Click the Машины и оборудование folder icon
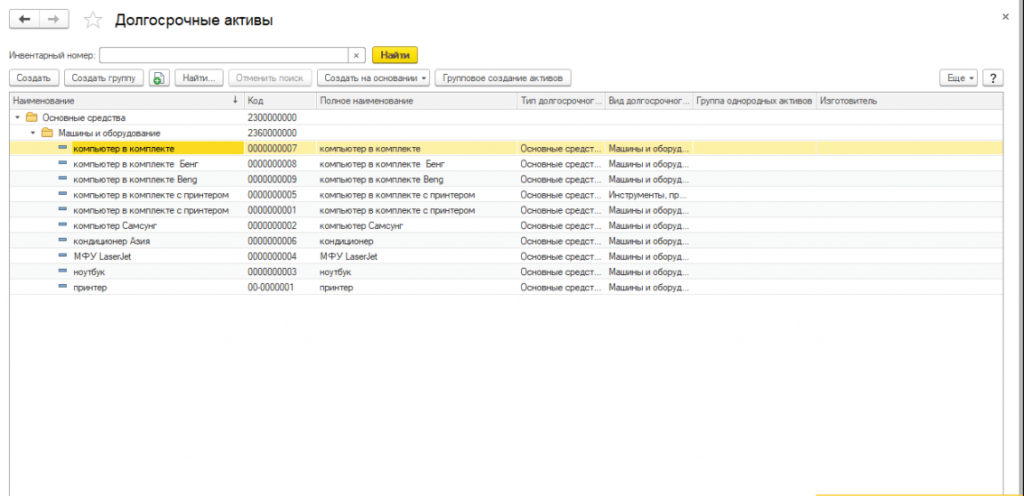 (x=47, y=132)
